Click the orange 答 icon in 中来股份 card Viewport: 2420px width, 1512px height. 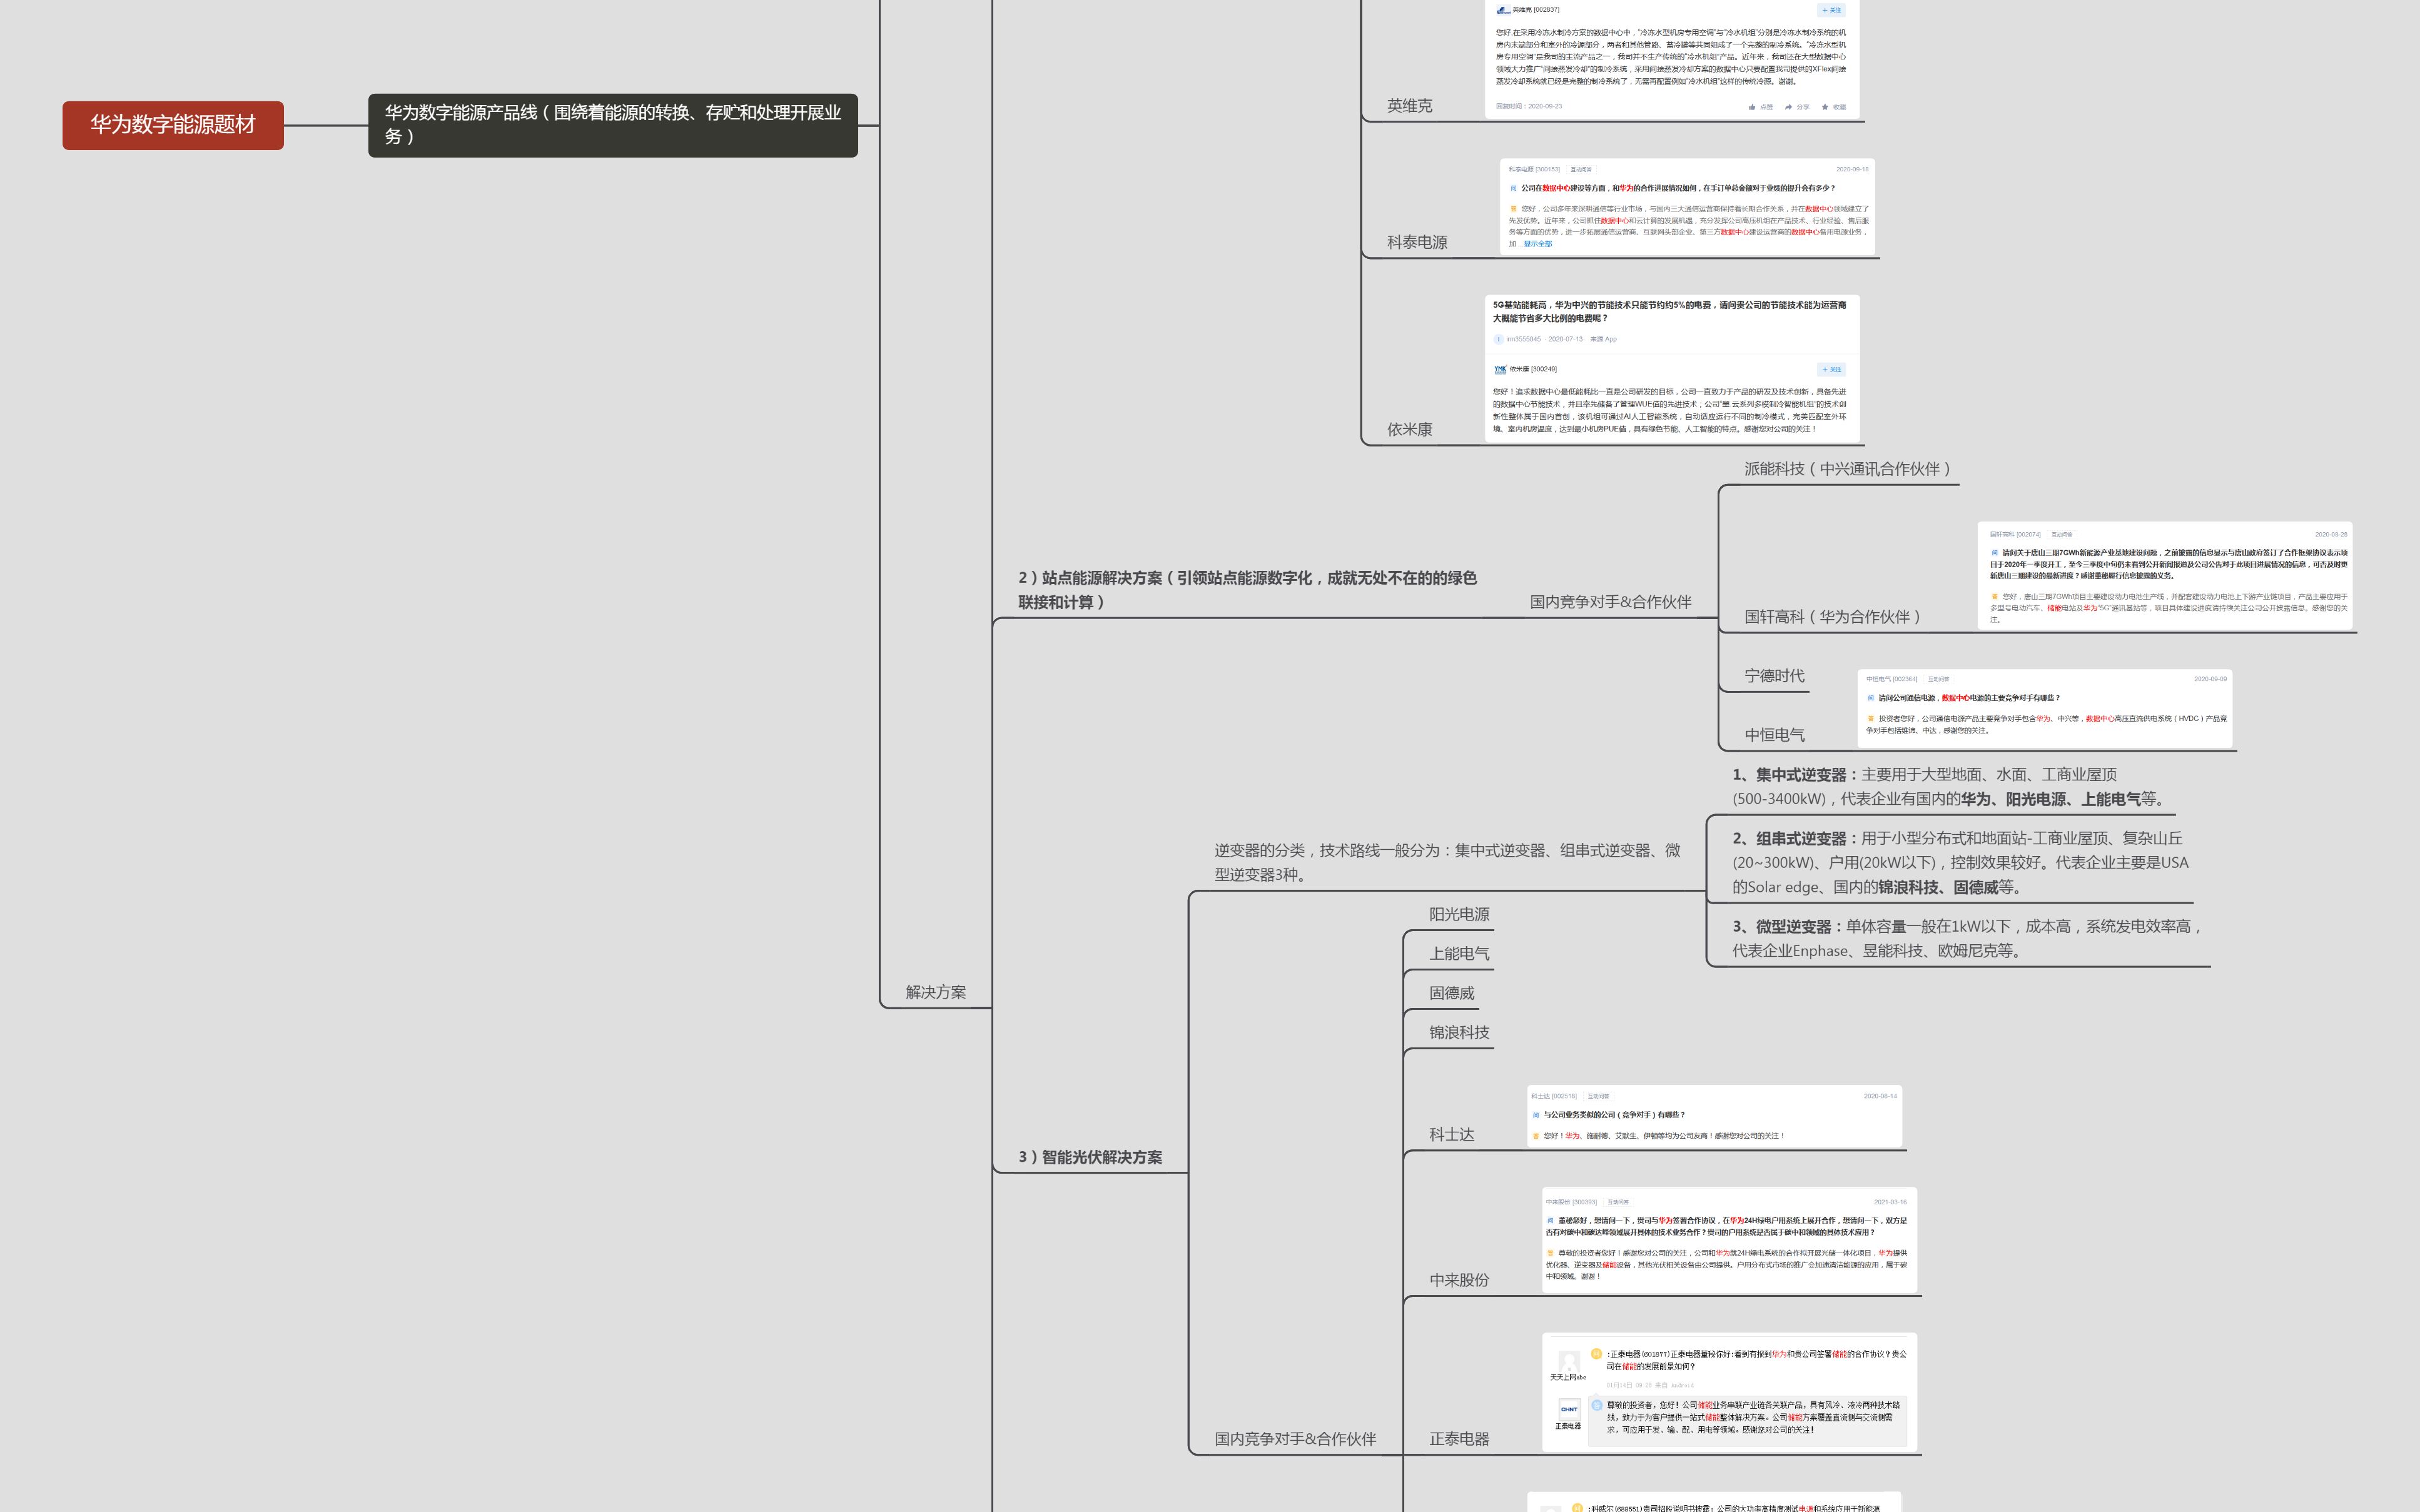[1551, 1253]
